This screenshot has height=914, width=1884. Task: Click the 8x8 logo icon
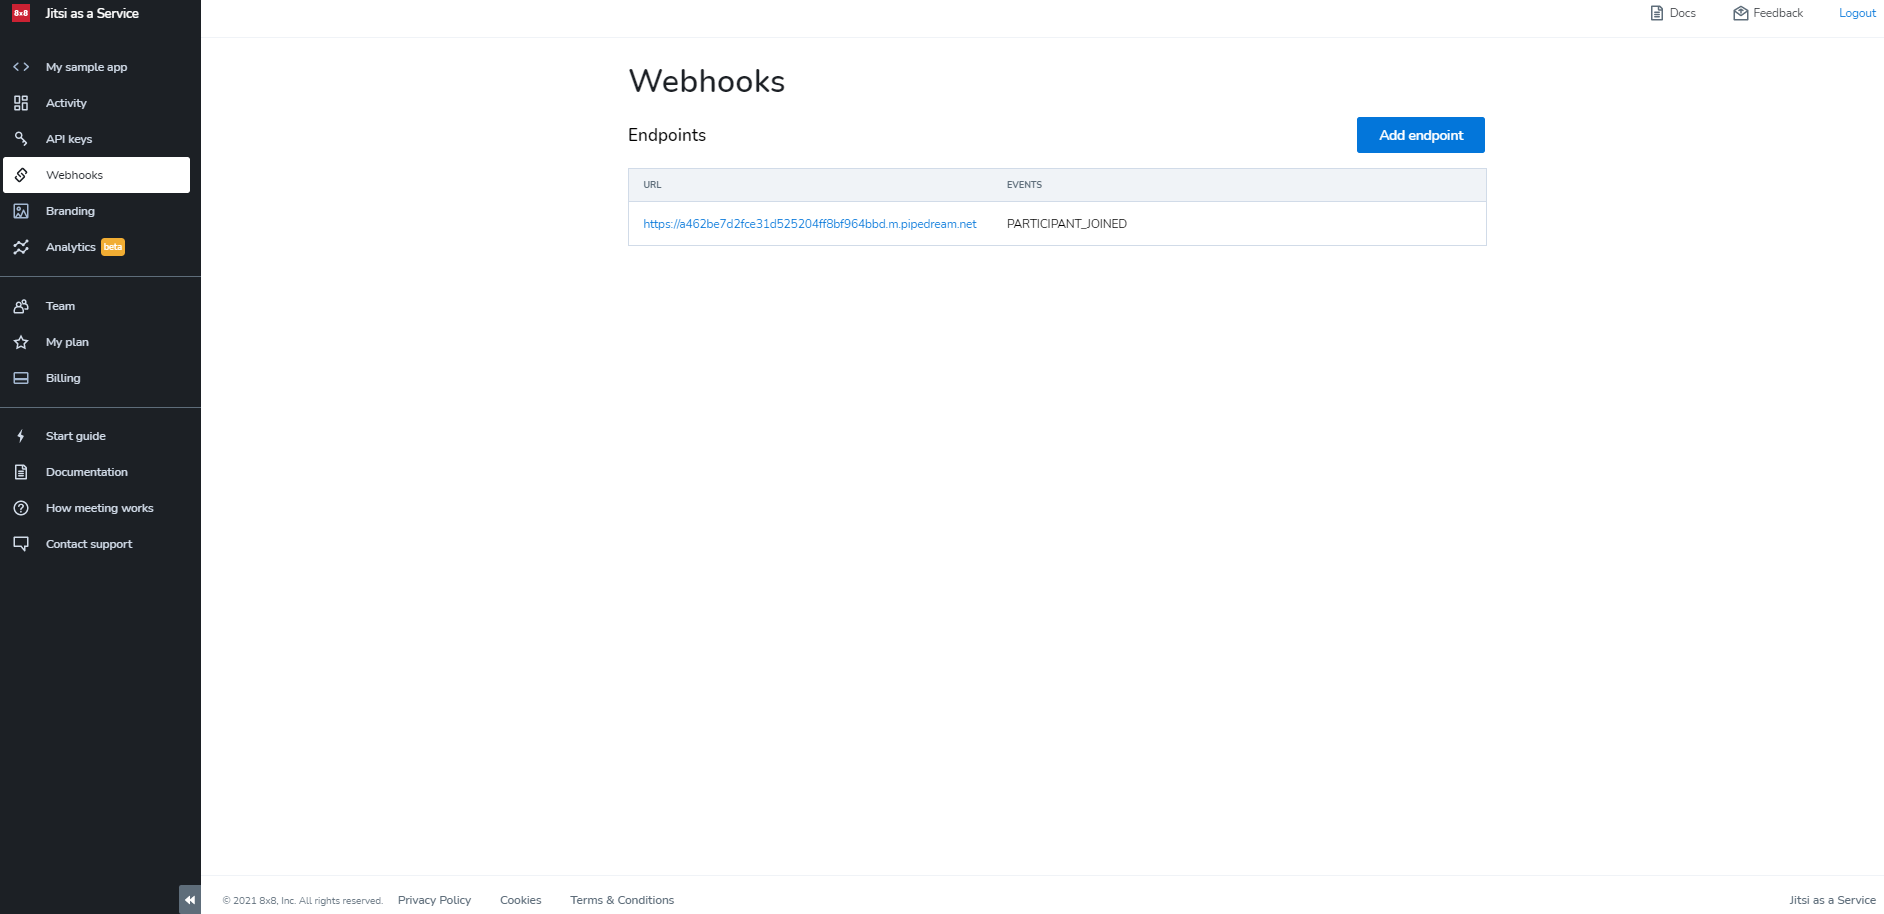point(18,13)
